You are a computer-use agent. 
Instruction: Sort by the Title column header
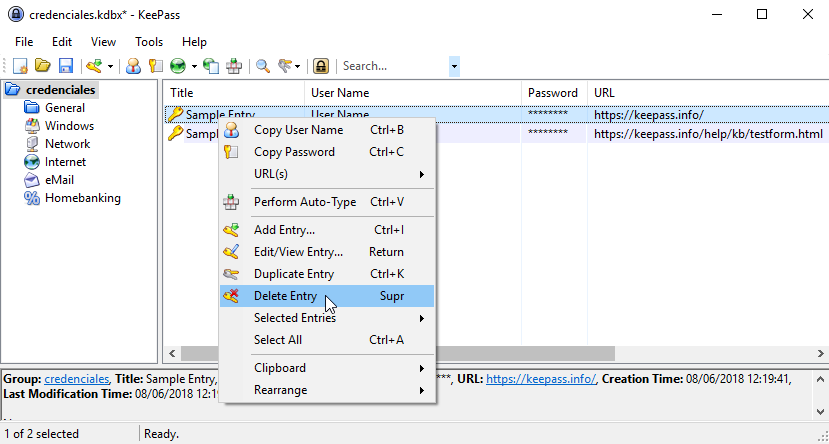pos(234,93)
